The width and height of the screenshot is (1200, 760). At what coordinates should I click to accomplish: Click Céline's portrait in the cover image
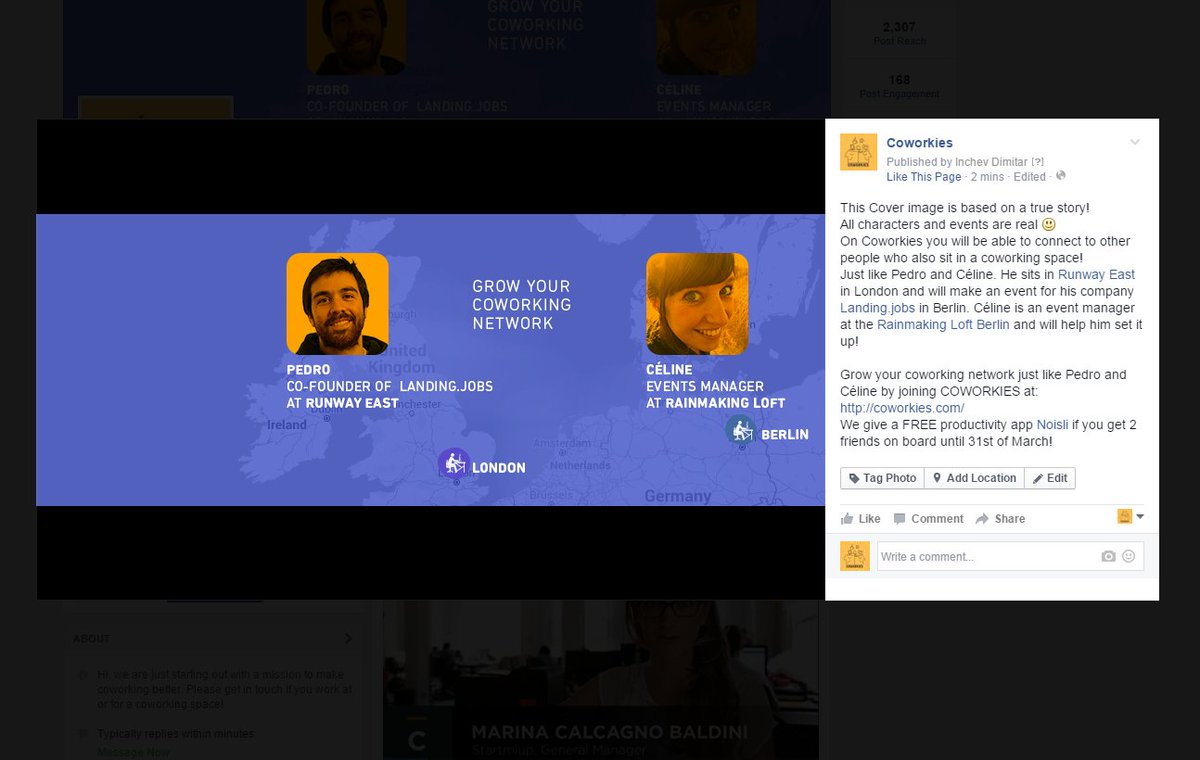click(x=697, y=304)
